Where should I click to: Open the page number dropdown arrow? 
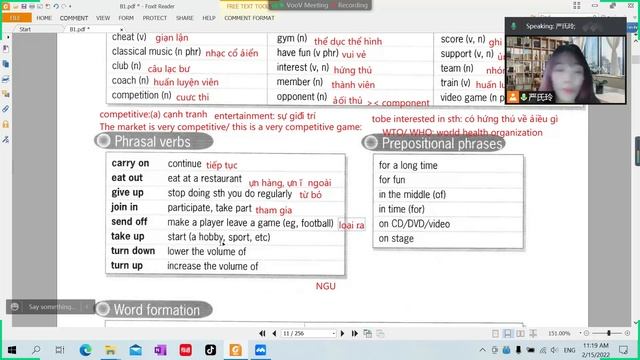coord(333,333)
